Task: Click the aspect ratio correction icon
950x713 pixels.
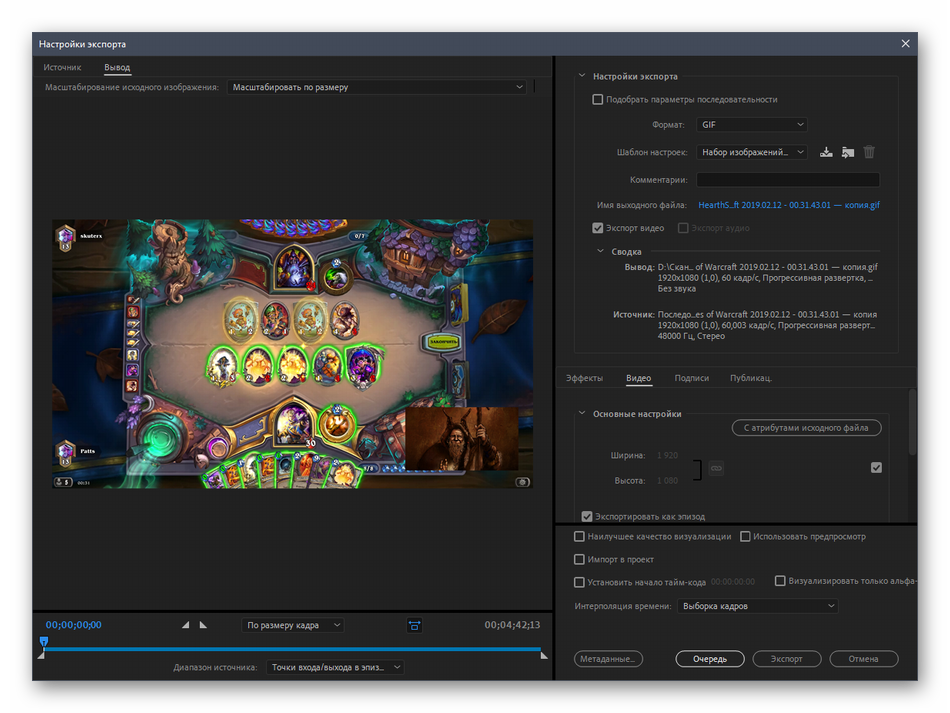Action: coord(414,625)
